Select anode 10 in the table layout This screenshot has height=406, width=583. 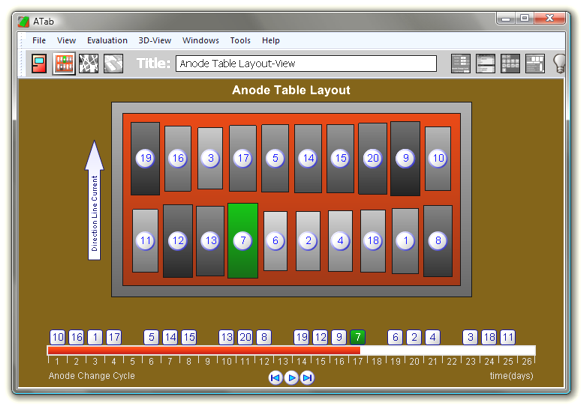(438, 158)
